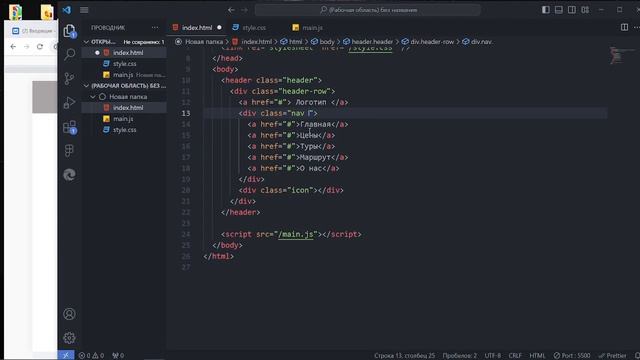Change the HTML language mode

click(x=537, y=356)
